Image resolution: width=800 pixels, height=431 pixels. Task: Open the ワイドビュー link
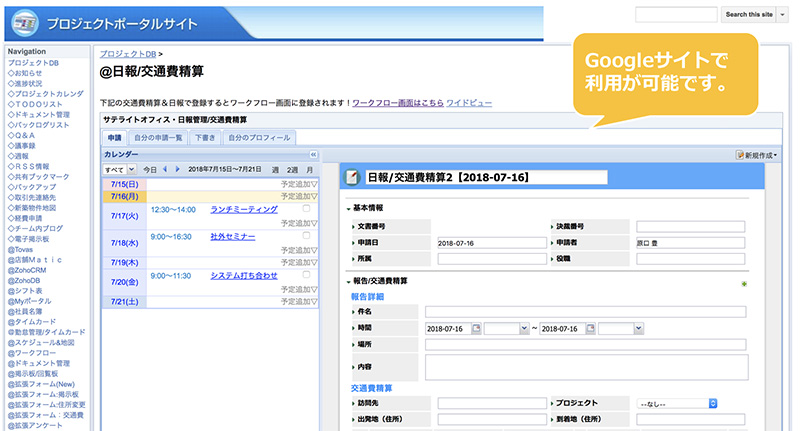point(469,103)
